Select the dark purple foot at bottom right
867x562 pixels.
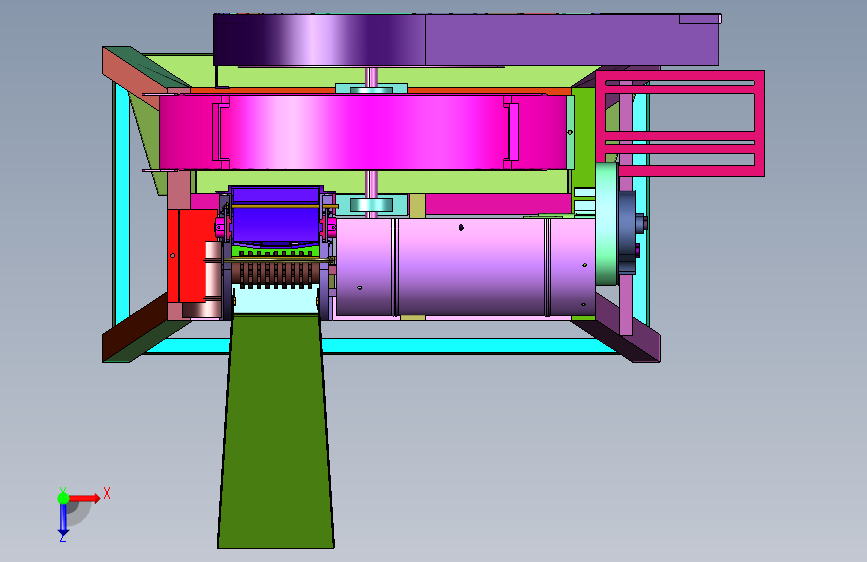[x=628, y=329]
